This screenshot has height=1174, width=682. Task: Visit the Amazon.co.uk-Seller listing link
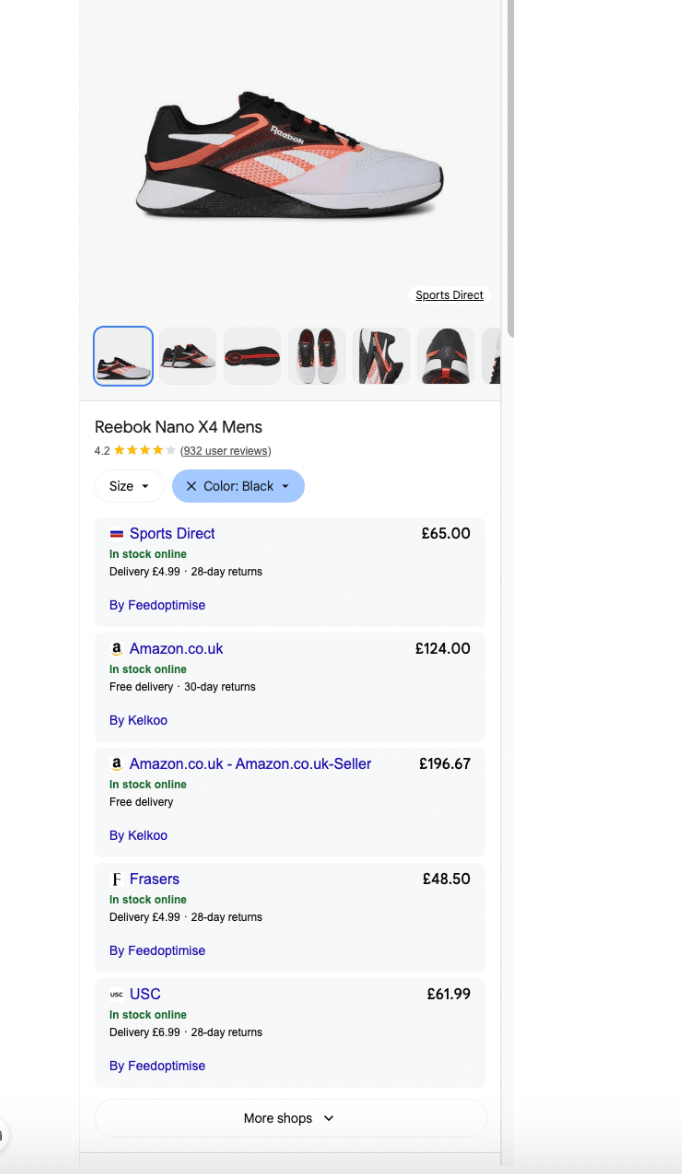pos(250,764)
